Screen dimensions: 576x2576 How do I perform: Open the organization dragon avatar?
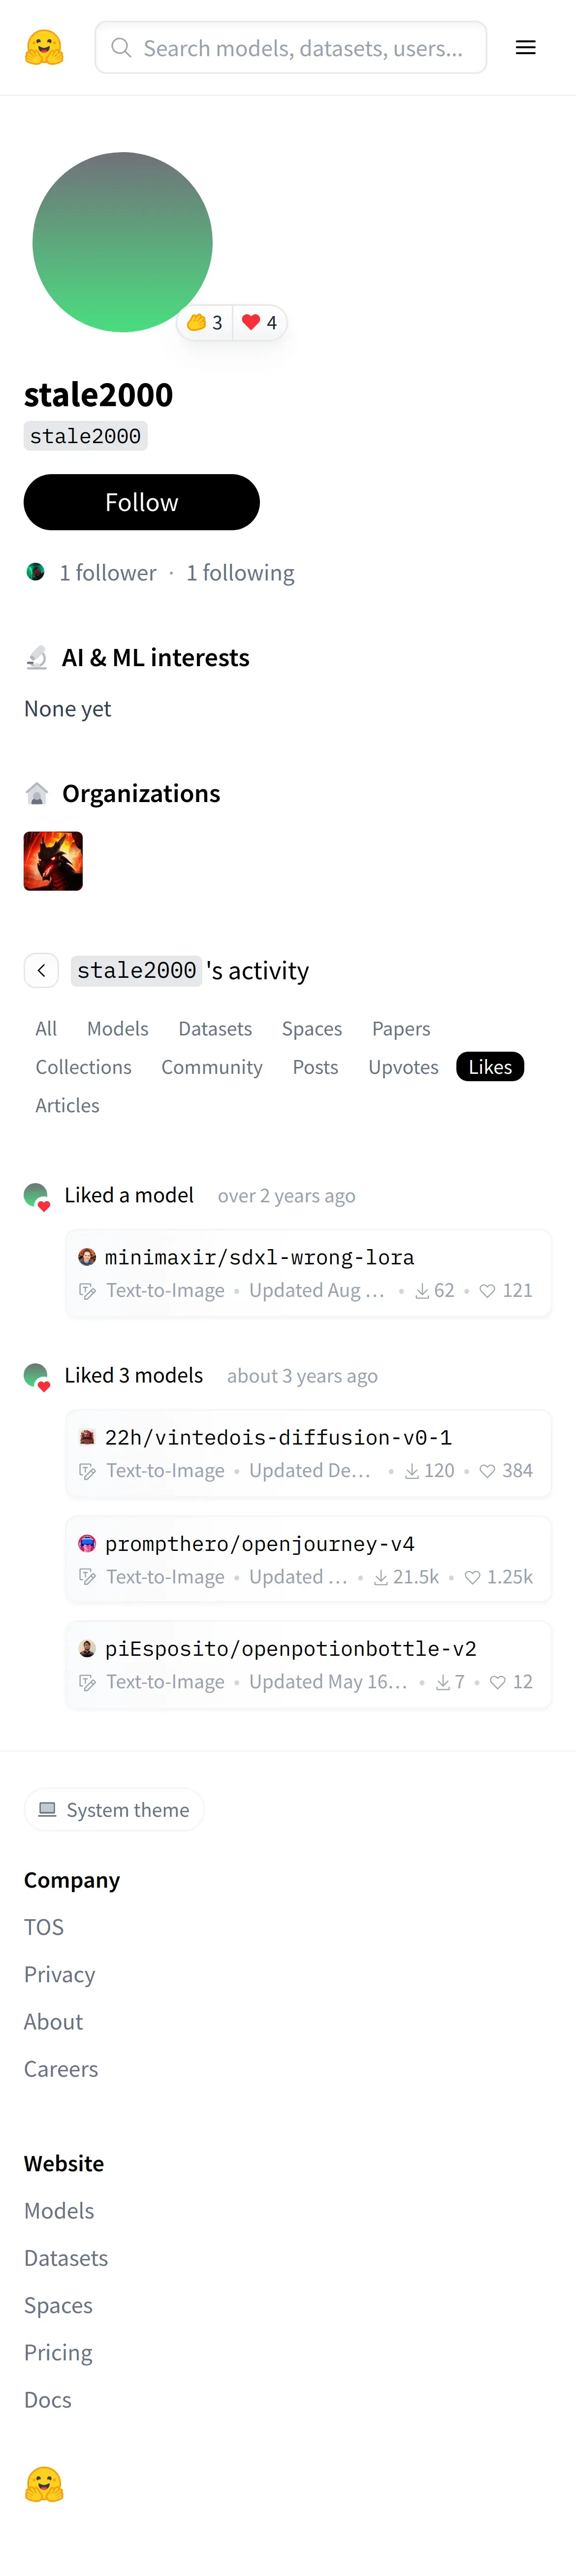pos(53,861)
